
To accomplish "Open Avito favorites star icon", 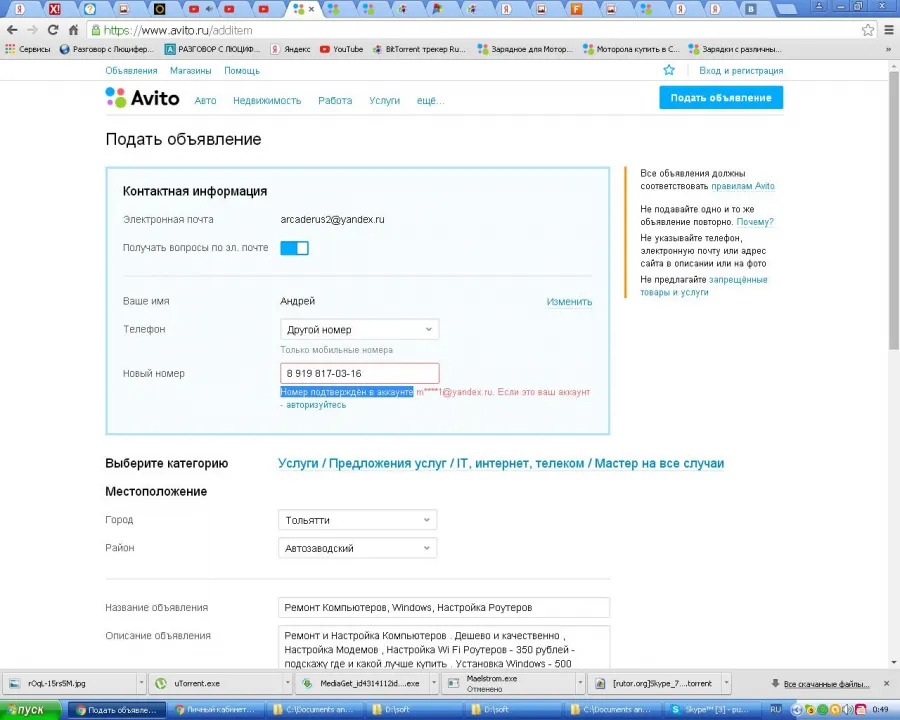I will click(669, 70).
